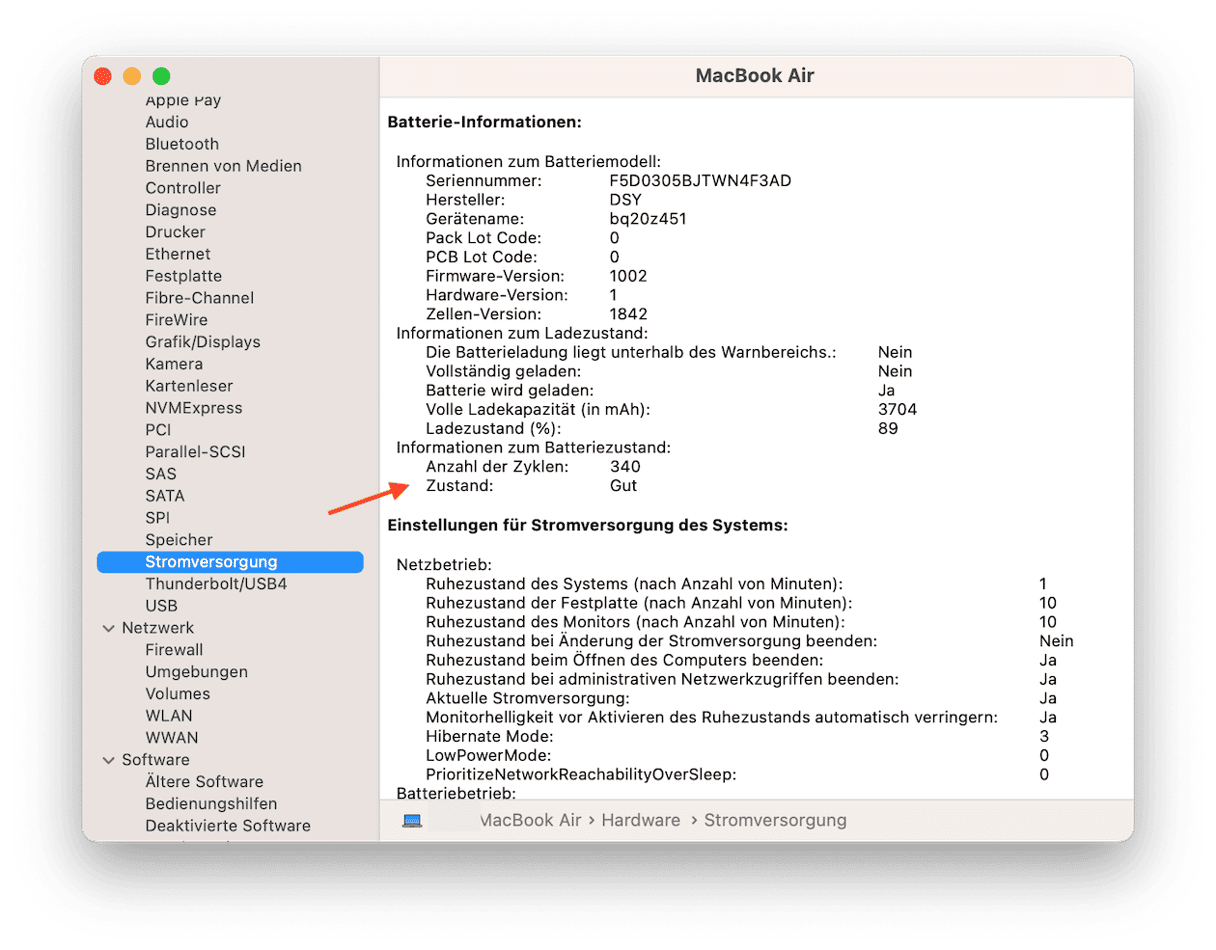Select Deaktivierte Software in the sidebar

(228, 826)
